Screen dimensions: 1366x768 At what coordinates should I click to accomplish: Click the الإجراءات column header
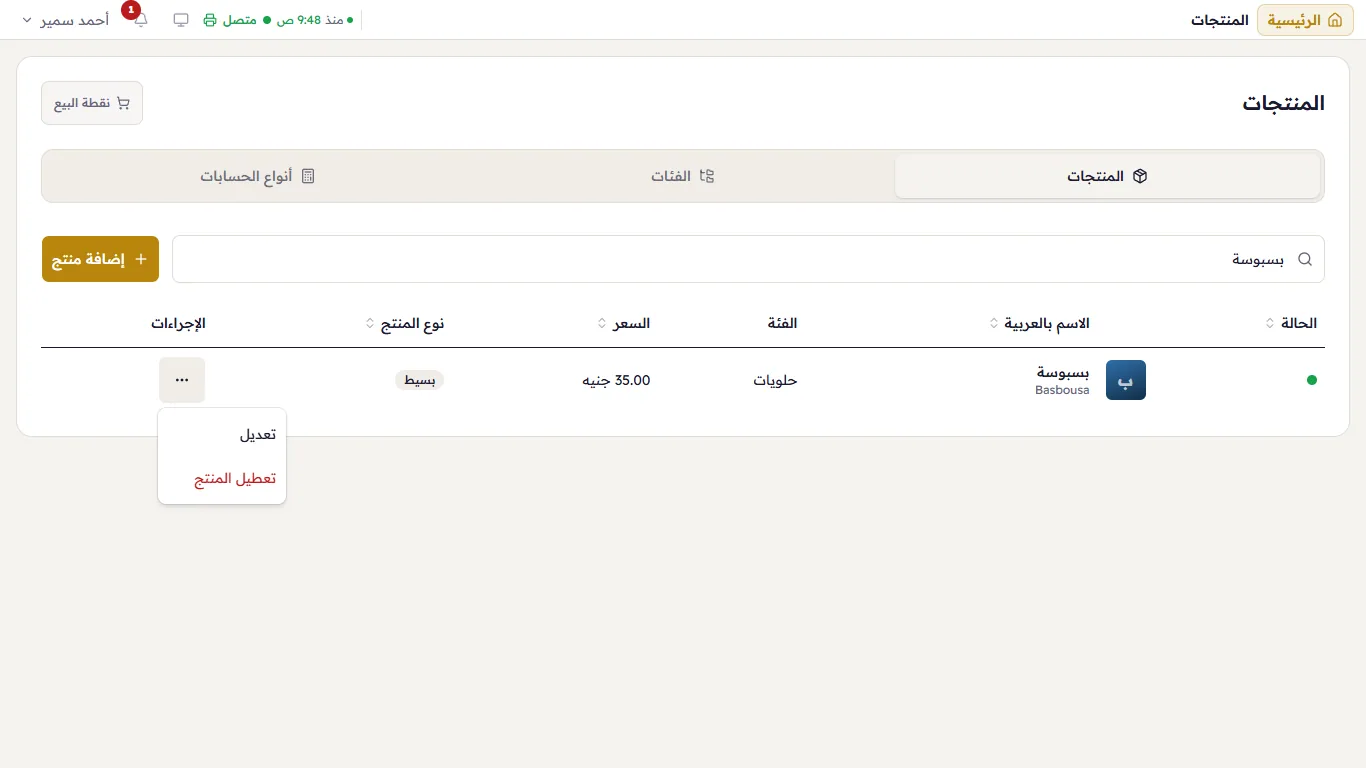click(x=179, y=323)
